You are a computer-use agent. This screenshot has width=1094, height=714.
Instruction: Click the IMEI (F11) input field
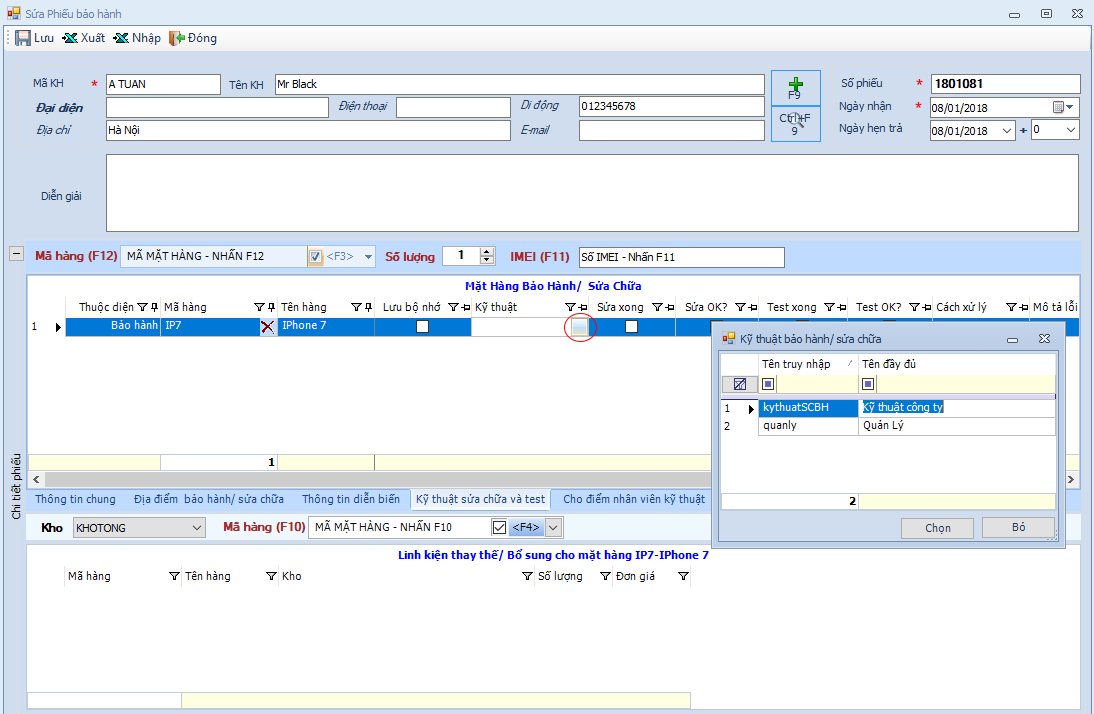click(x=682, y=258)
